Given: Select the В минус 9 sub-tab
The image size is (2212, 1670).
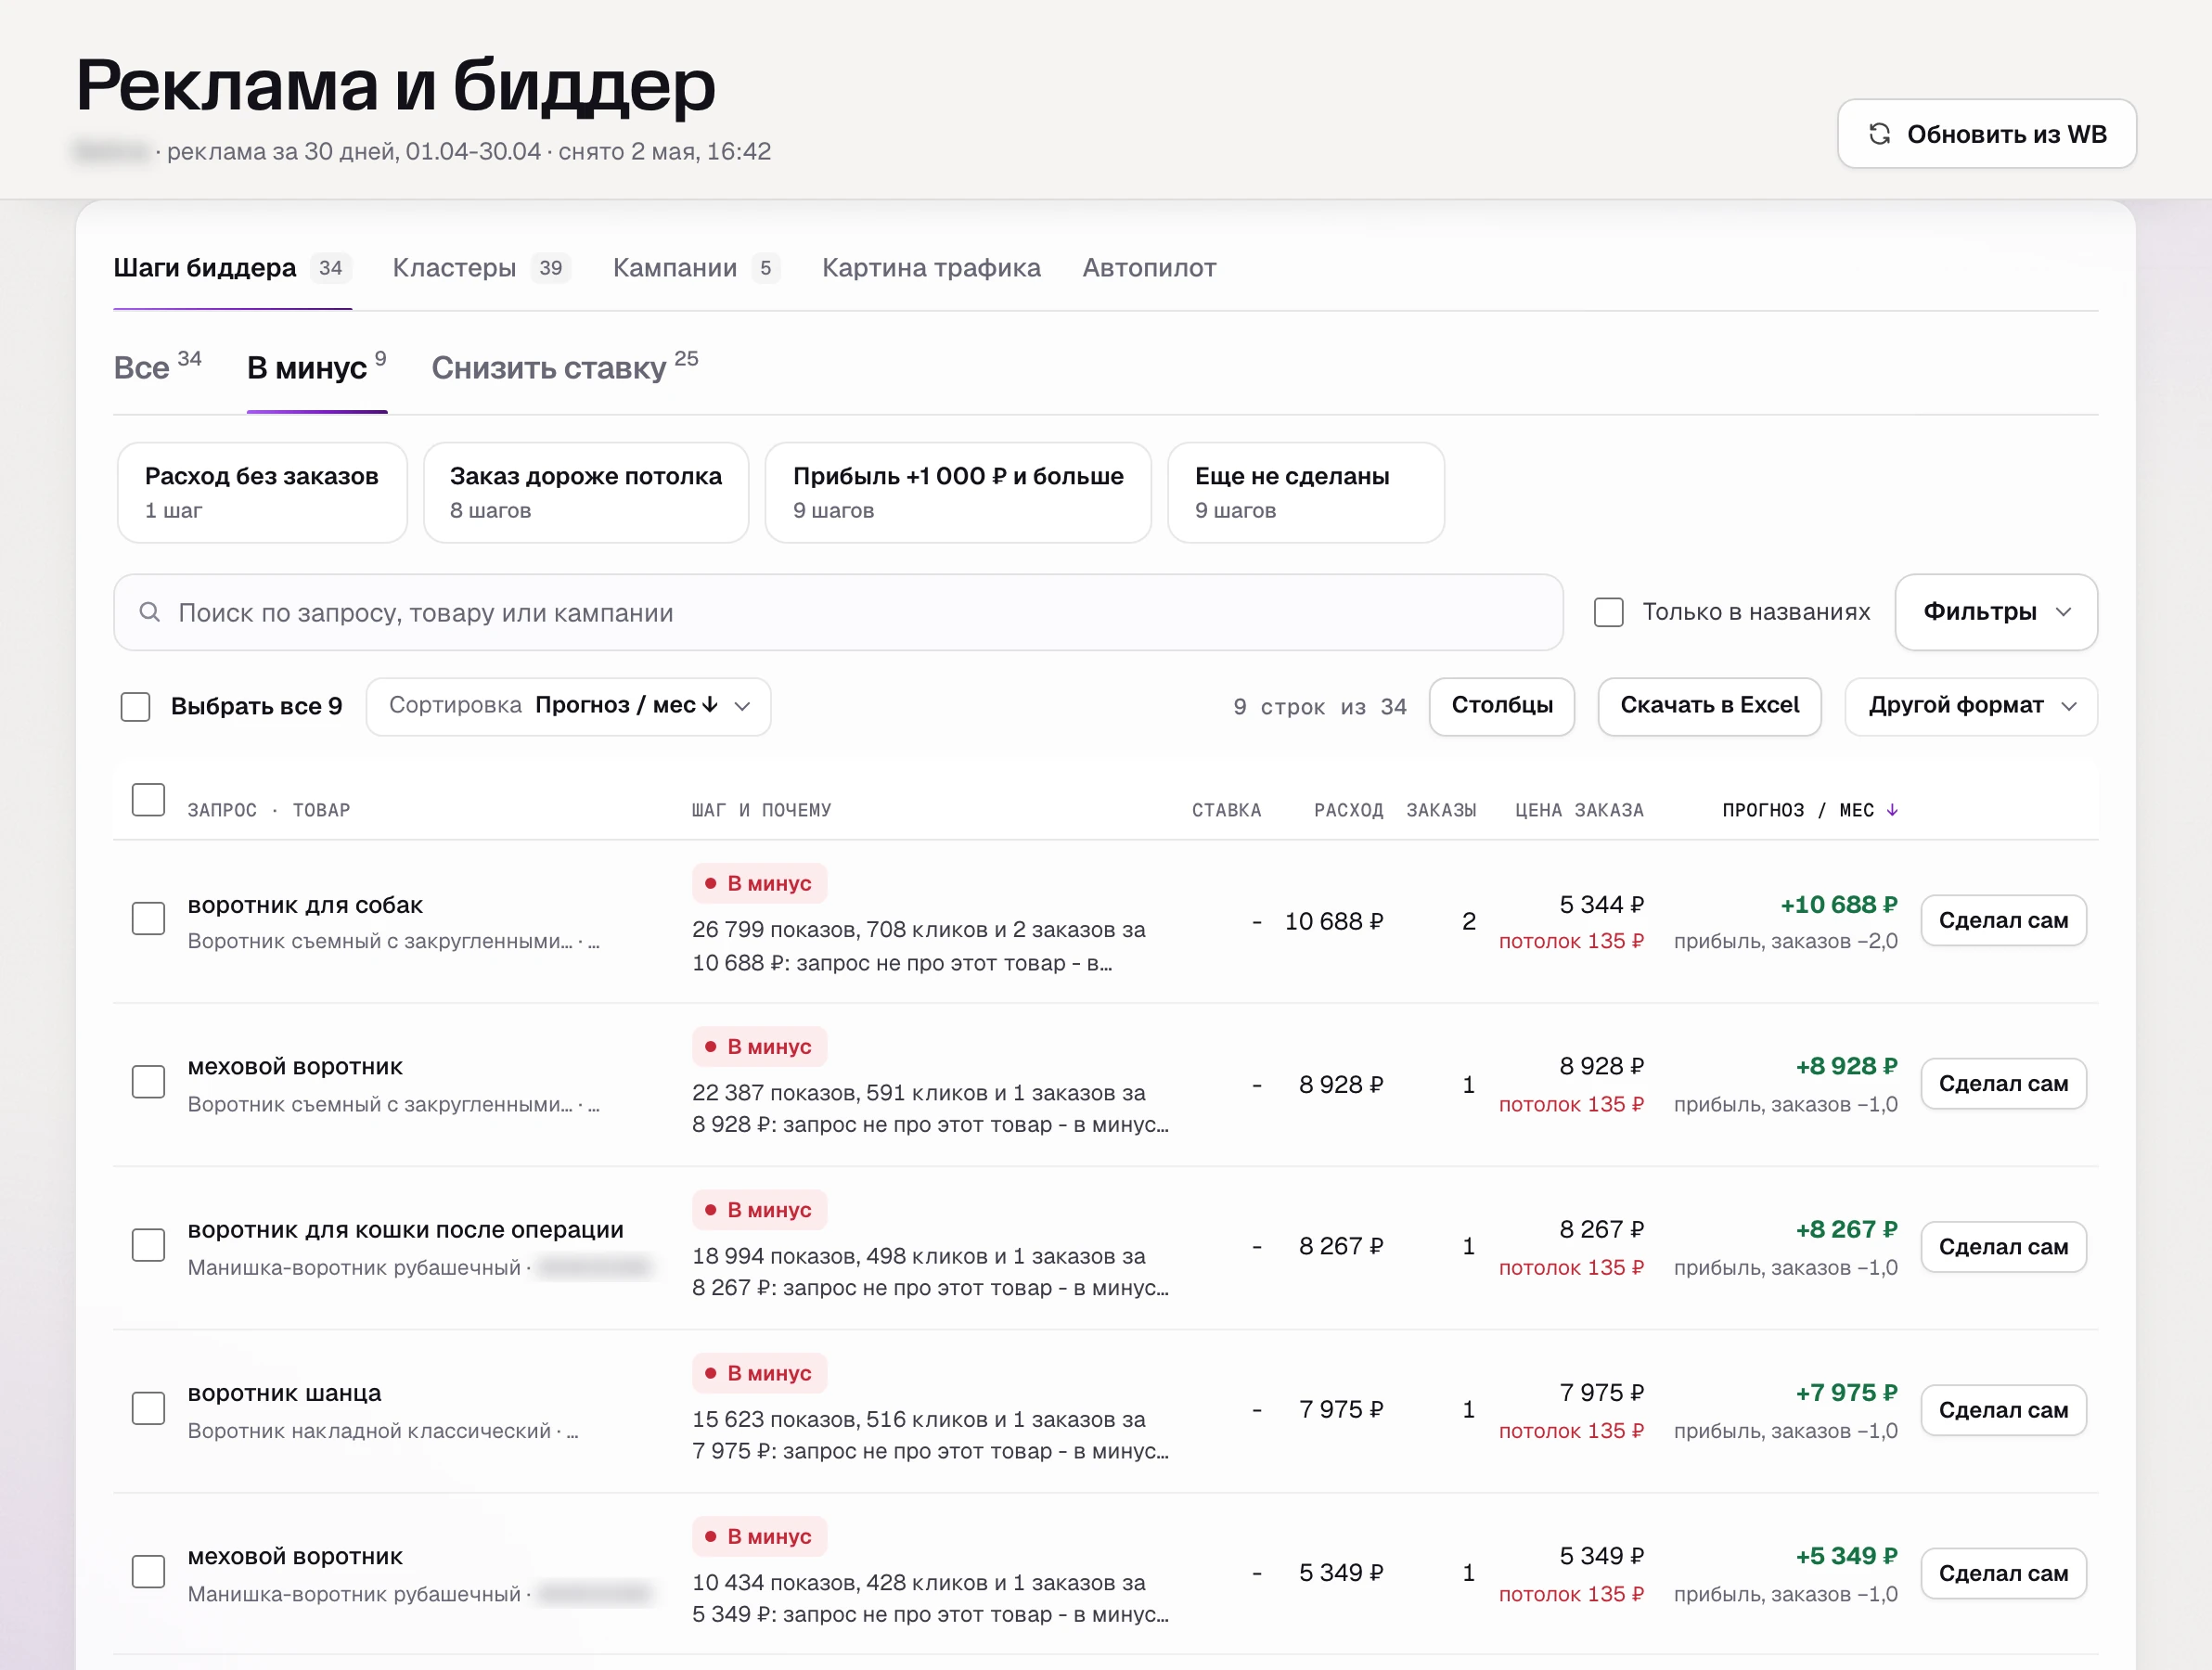Looking at the screenshot, I should click(x=317, y=367).
